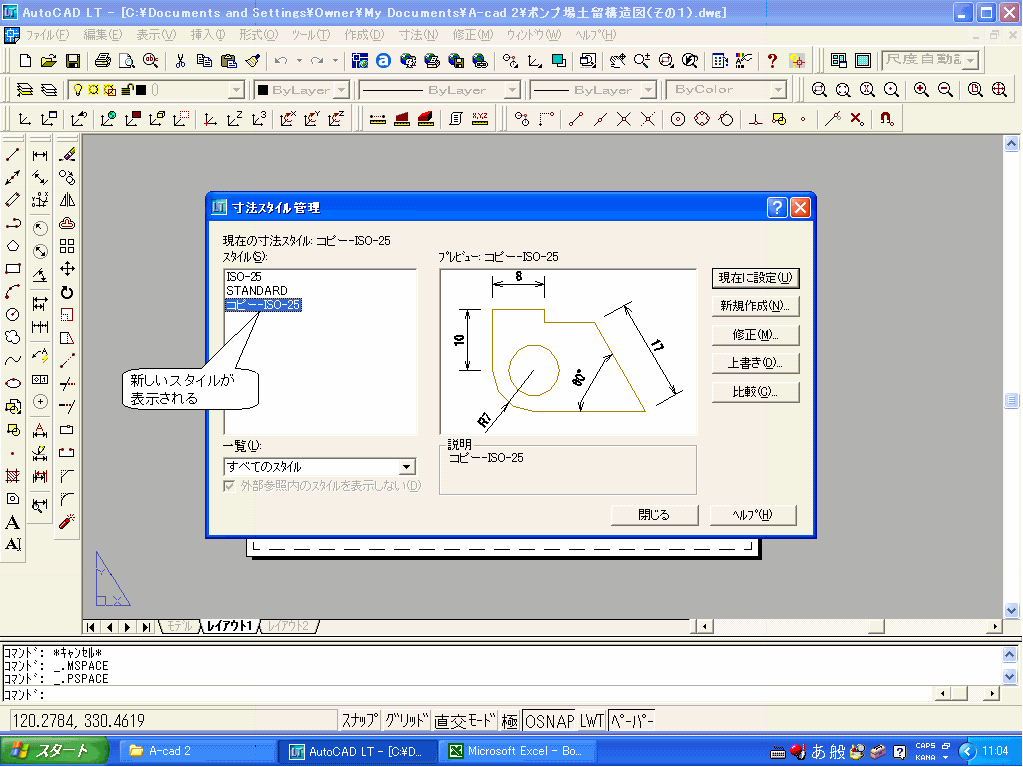Open the A-cad 2 folder in the taskbar
The height and width of the screenshot is (767, 1023).
coord(200,751)
